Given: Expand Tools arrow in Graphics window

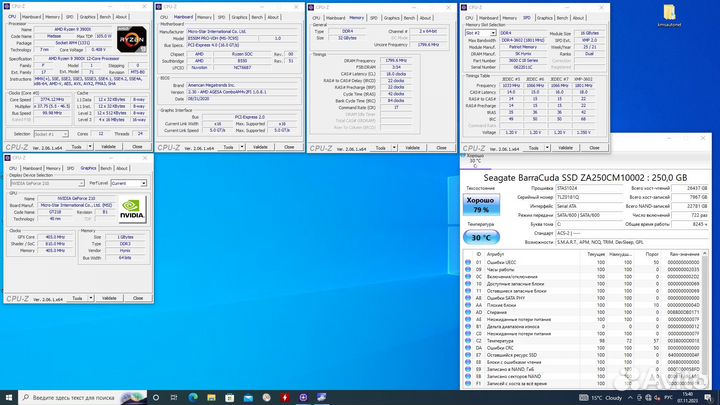Looking at the screenshot, I should click(91, 298).
